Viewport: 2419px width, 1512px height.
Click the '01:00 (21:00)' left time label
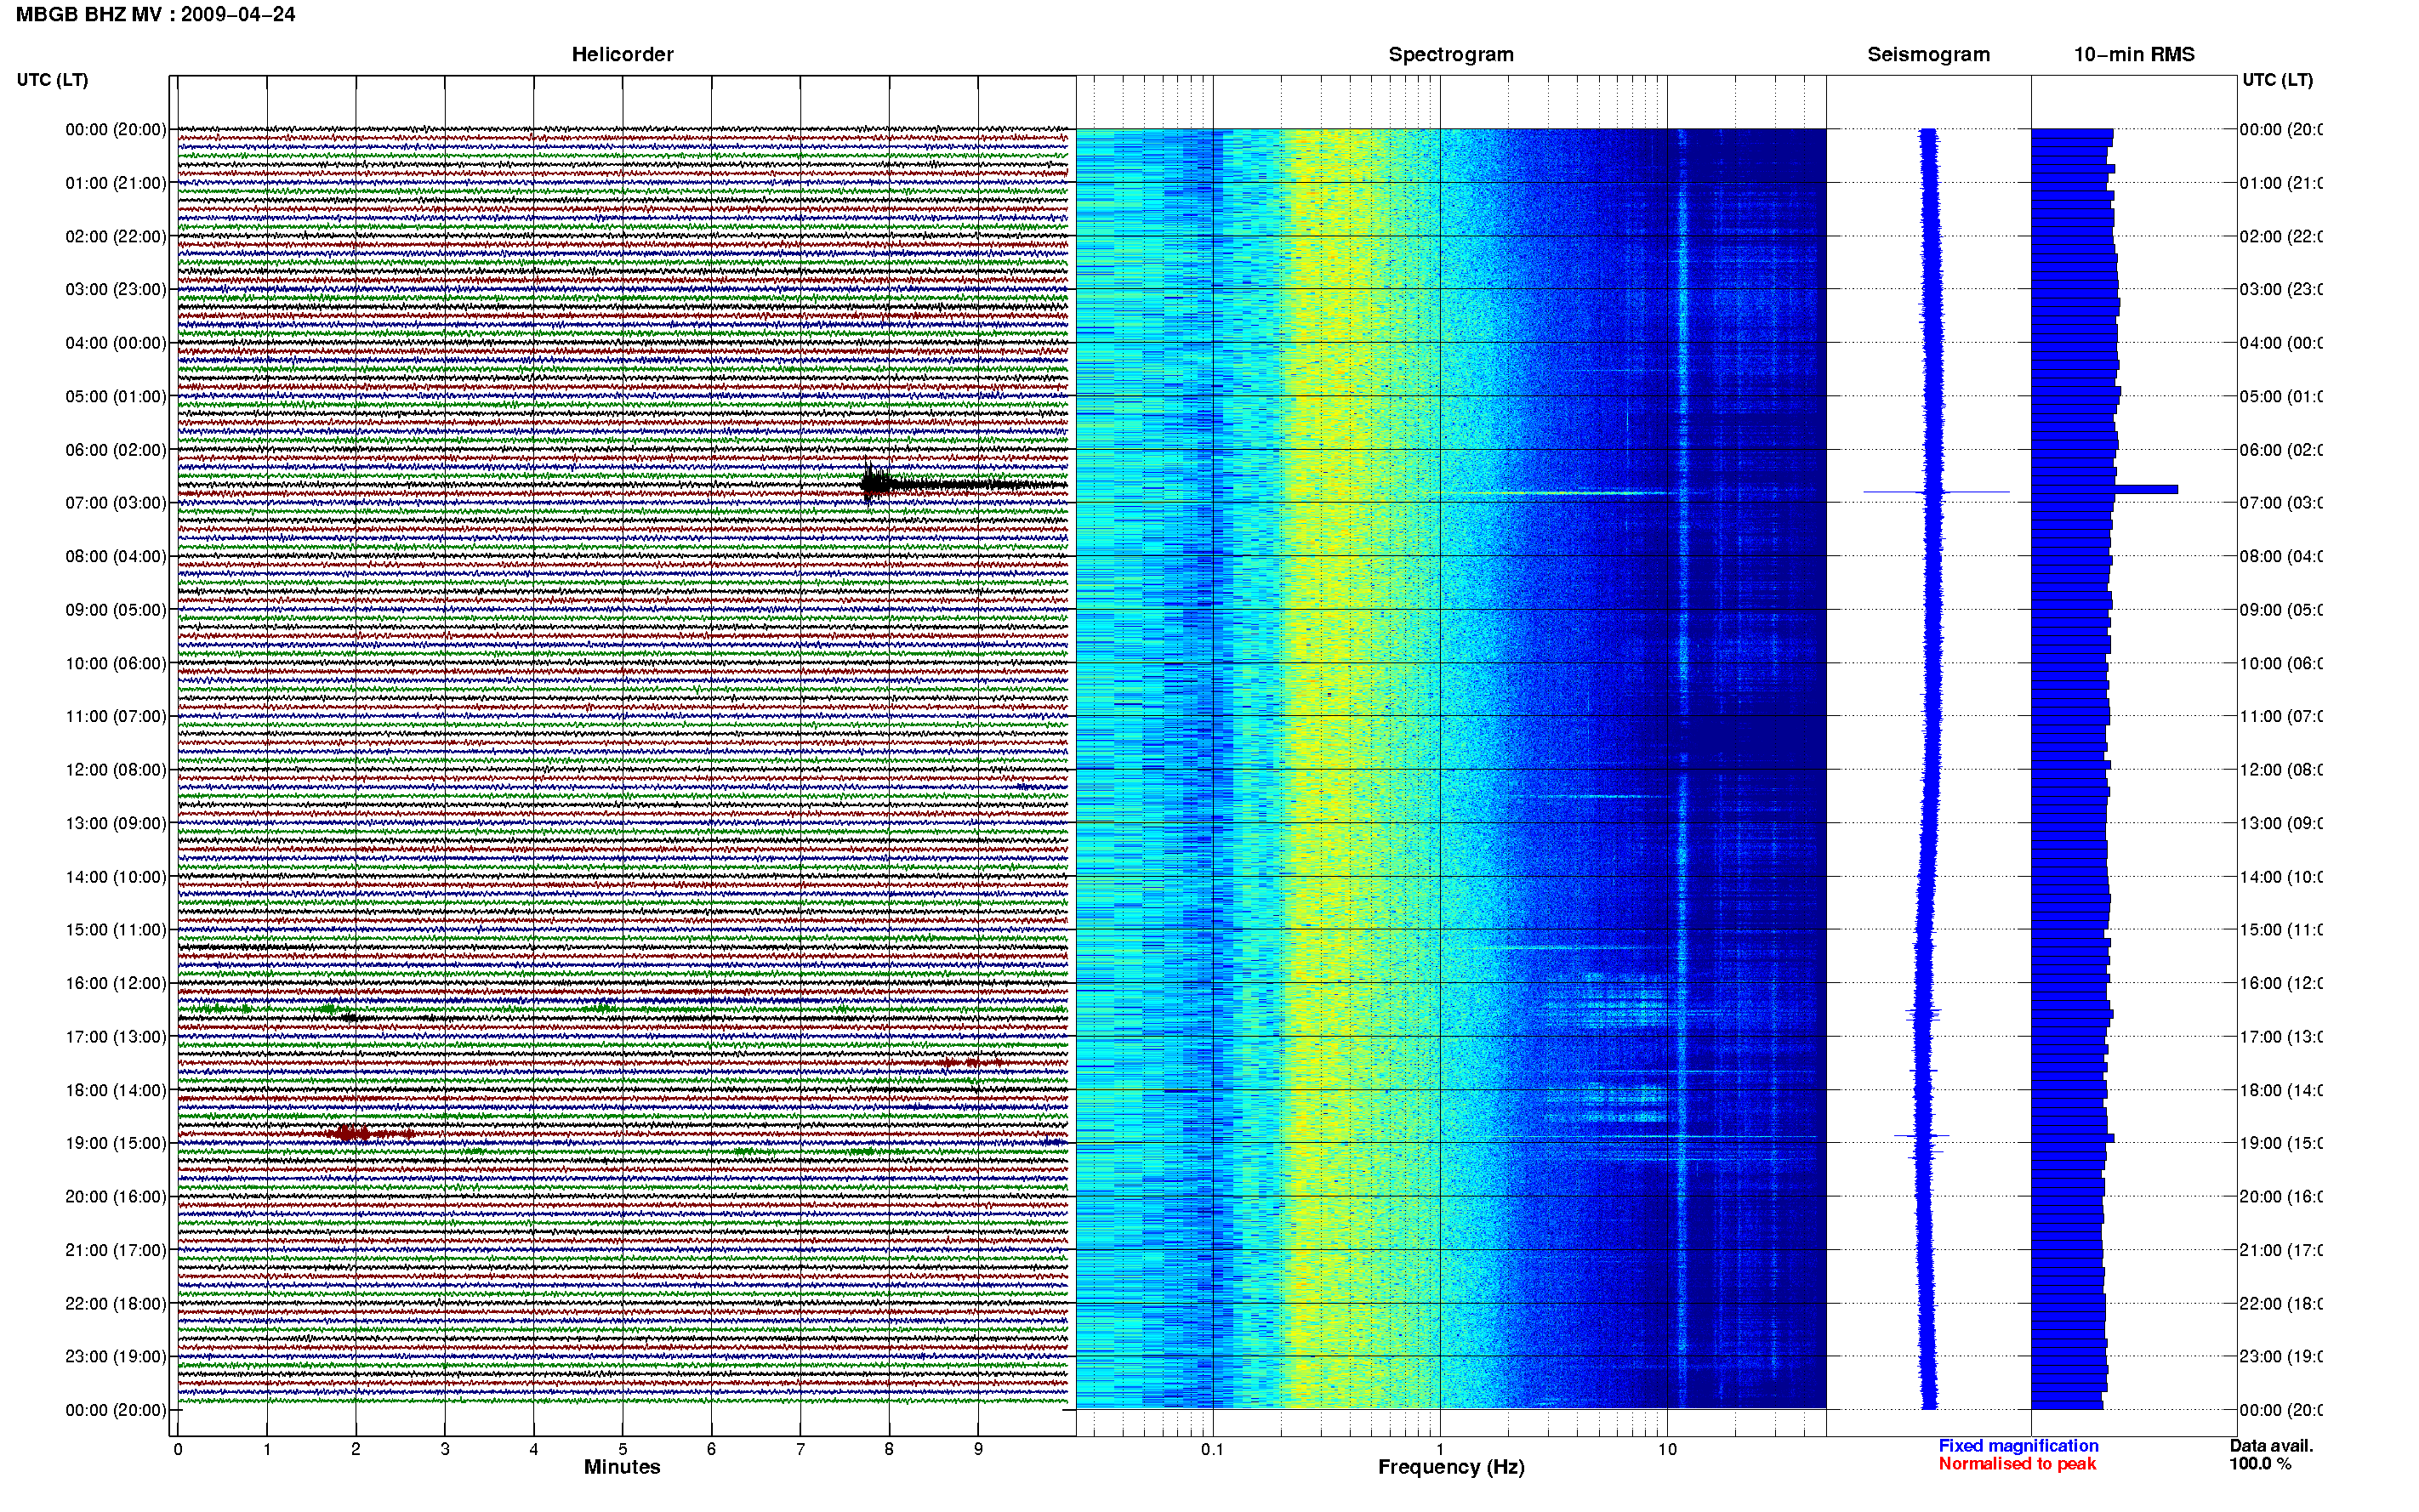(116, 183)
